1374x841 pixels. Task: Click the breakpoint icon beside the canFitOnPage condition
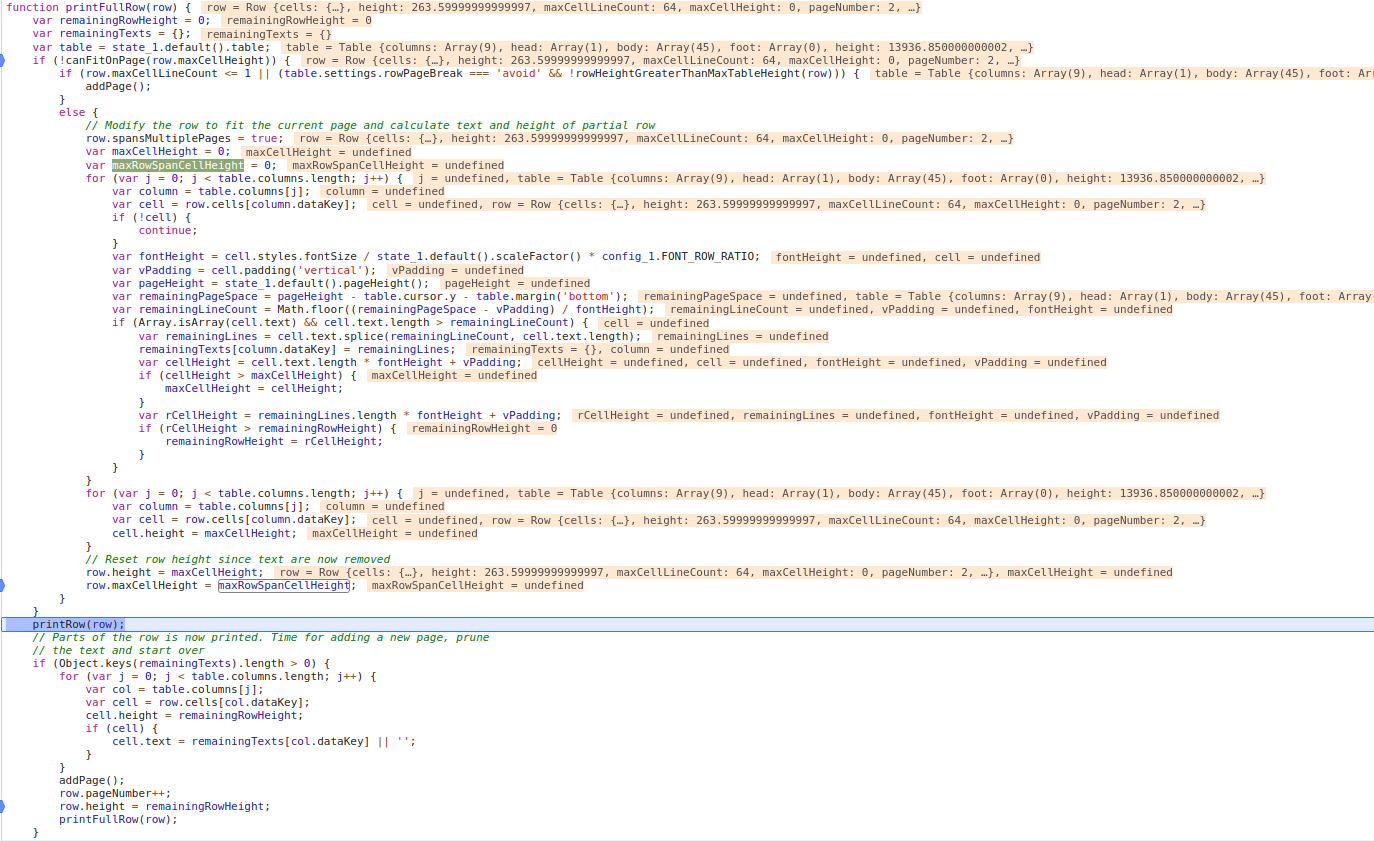pos(4,59)
